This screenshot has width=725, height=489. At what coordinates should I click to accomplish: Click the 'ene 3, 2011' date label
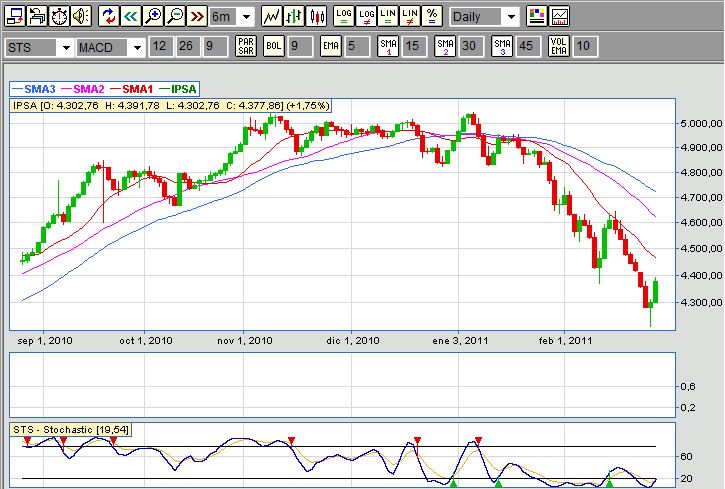tap(460, 341)
